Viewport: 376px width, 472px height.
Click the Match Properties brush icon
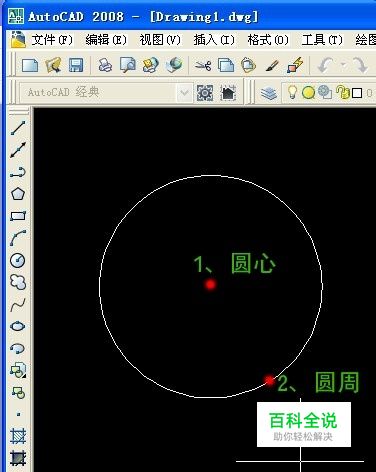tap(272, 65)
